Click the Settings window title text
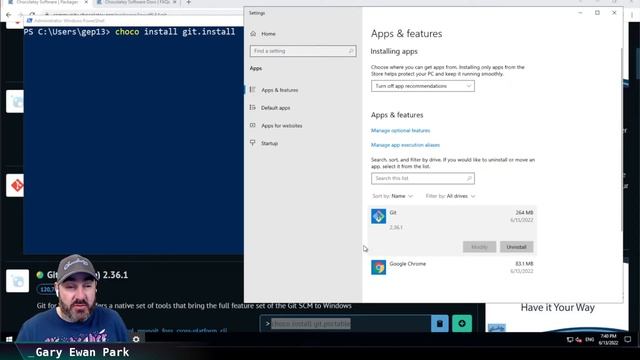The width and height of the screenshot is (640, 360). (257, 13)
